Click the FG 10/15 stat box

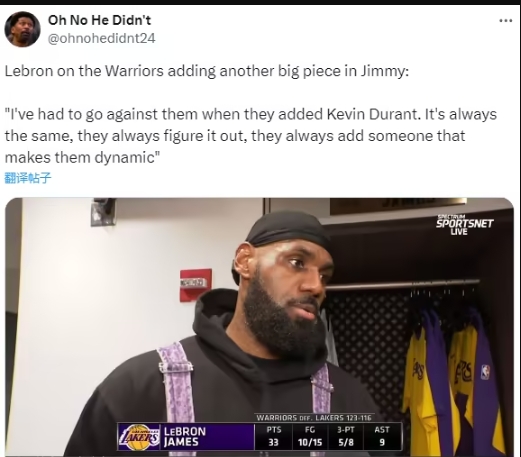tap(310, 437)
